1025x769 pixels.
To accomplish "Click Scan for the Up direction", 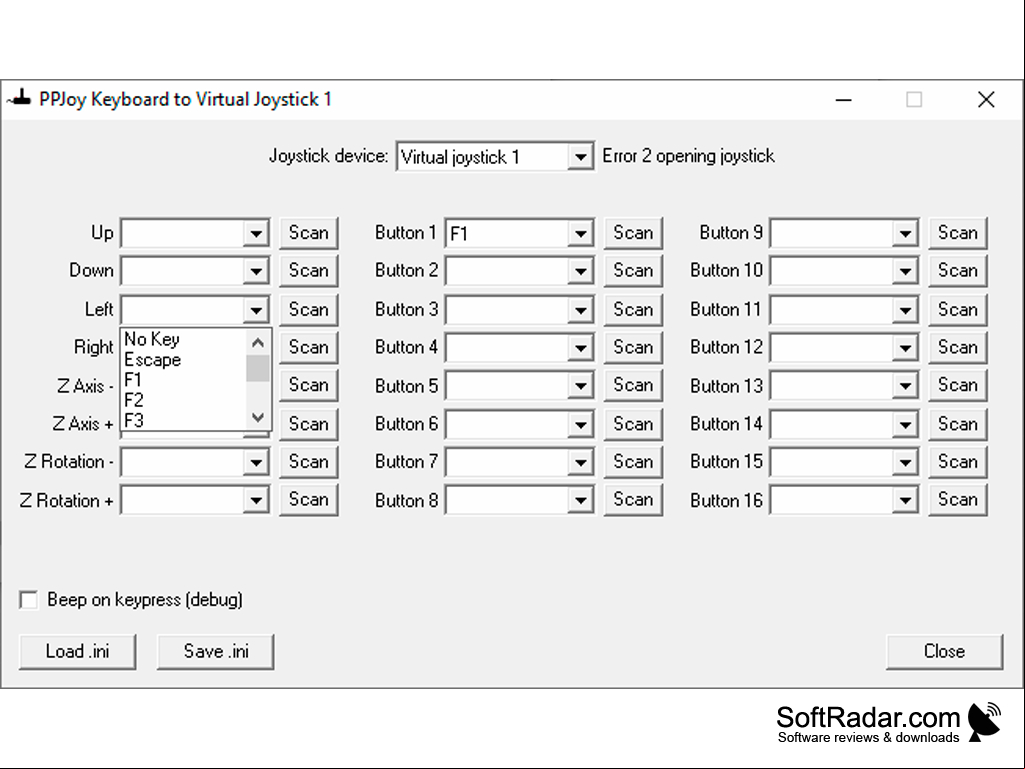I will (309, 233).
